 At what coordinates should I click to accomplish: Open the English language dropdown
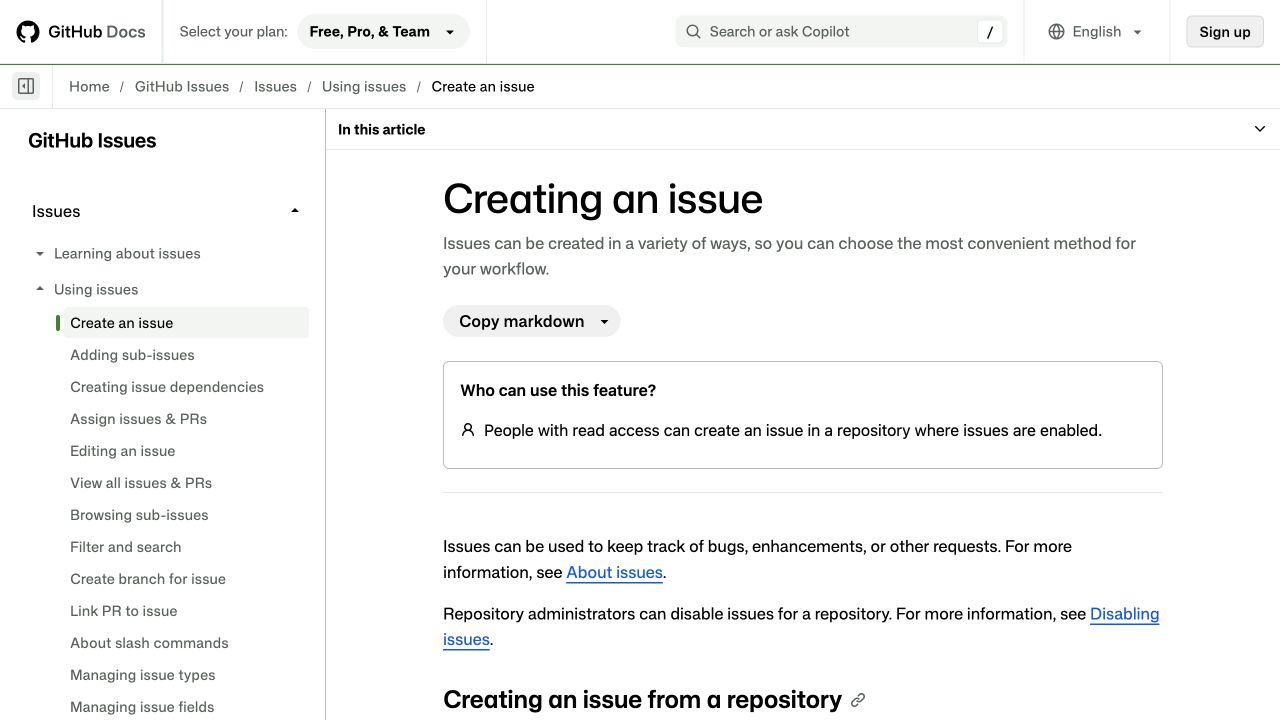1095,32
